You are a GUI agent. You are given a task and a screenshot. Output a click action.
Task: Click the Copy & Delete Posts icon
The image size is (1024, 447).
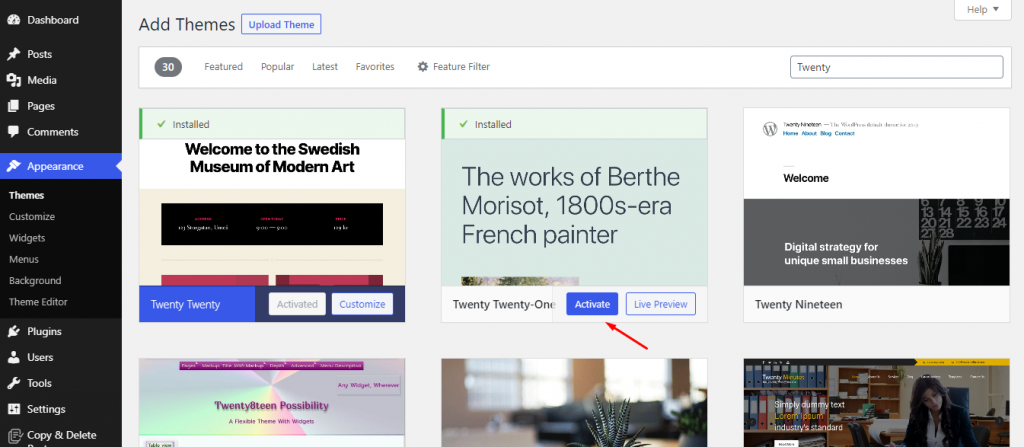coord(13,435)
